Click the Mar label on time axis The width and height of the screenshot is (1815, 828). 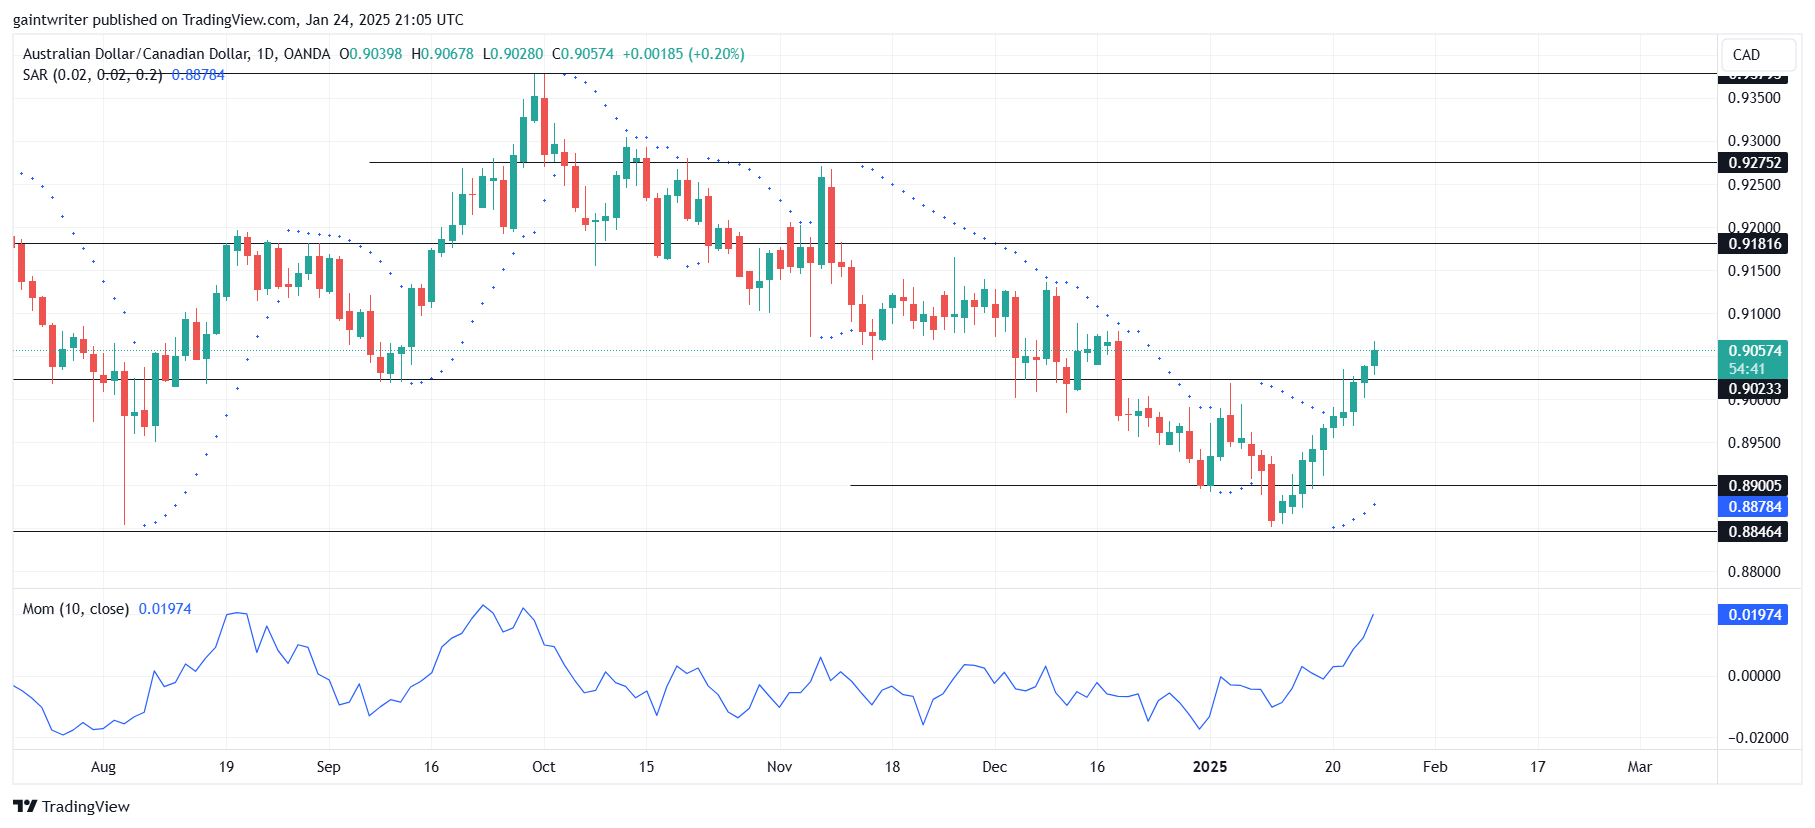pyautogui.click(x=1639, y=767)
